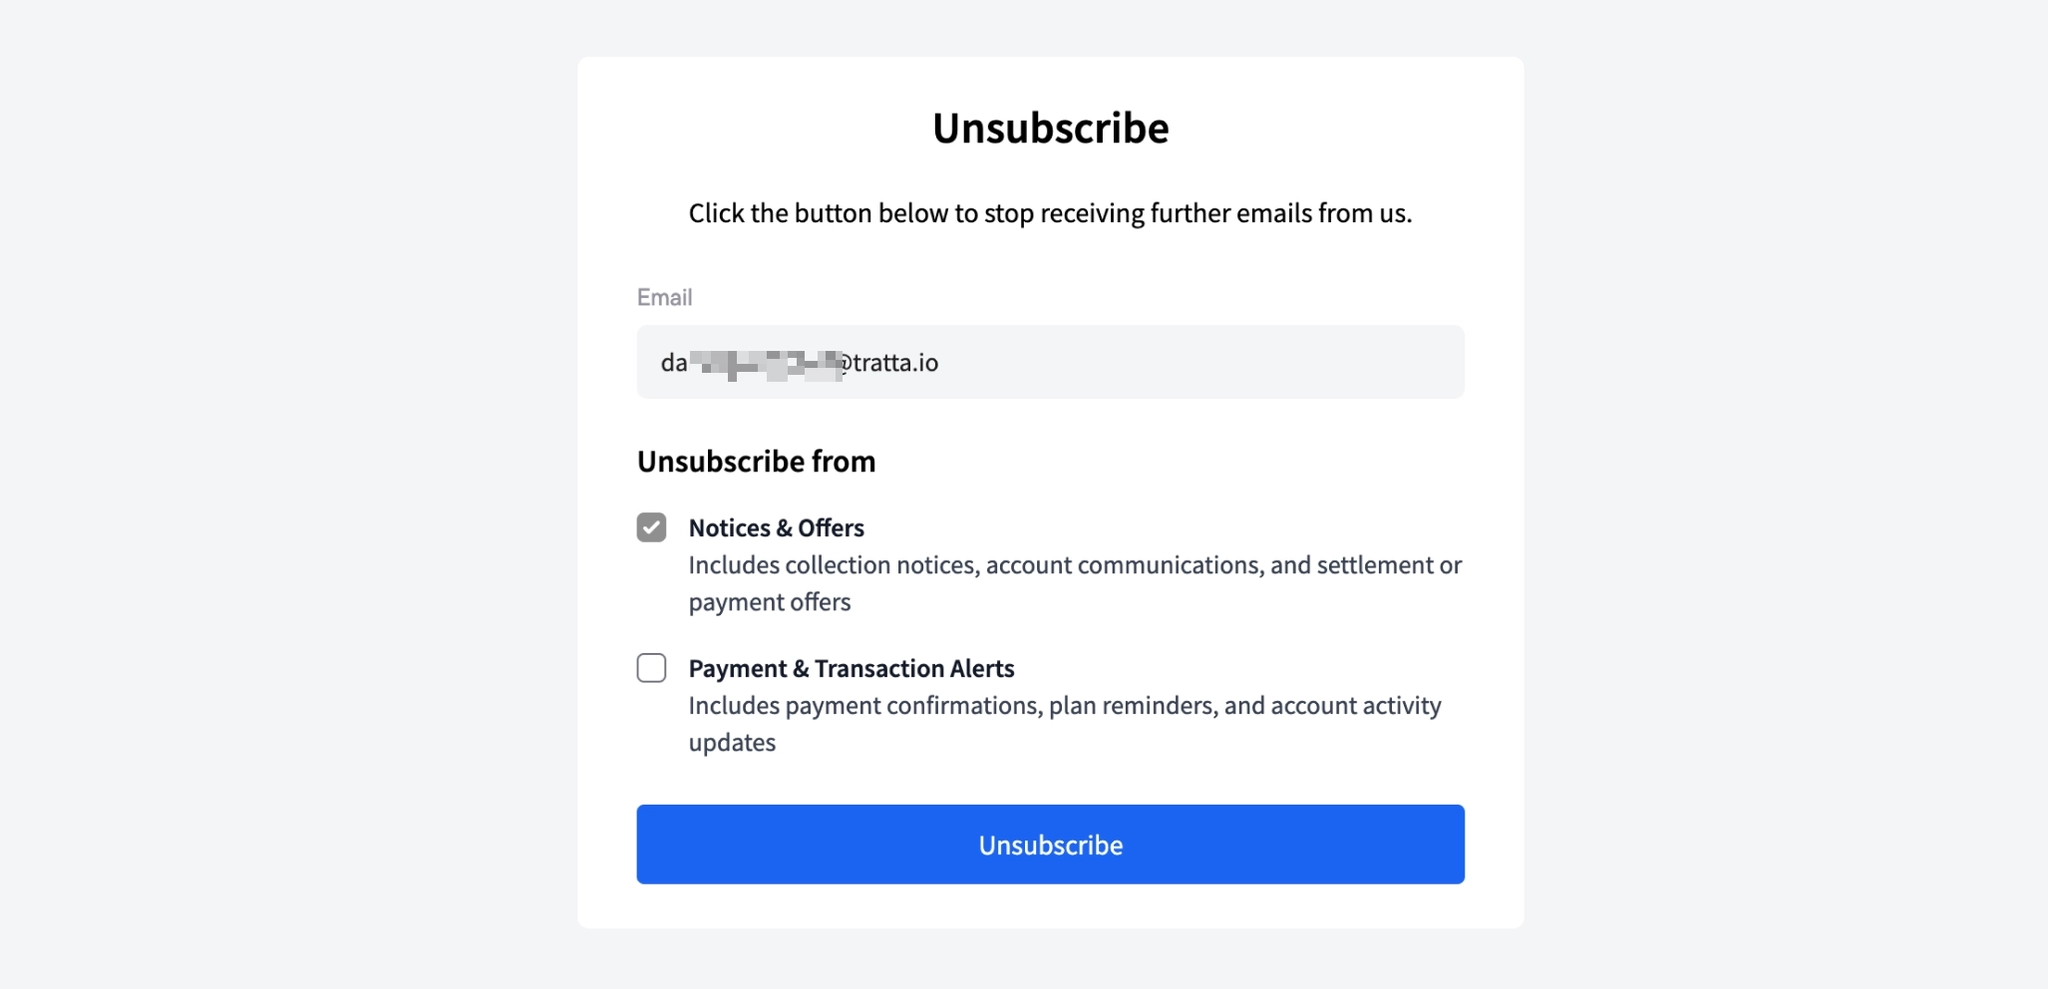Place cursor on "tratta.io" in email
Screen dimensions: 2048x989
(895, 363)
